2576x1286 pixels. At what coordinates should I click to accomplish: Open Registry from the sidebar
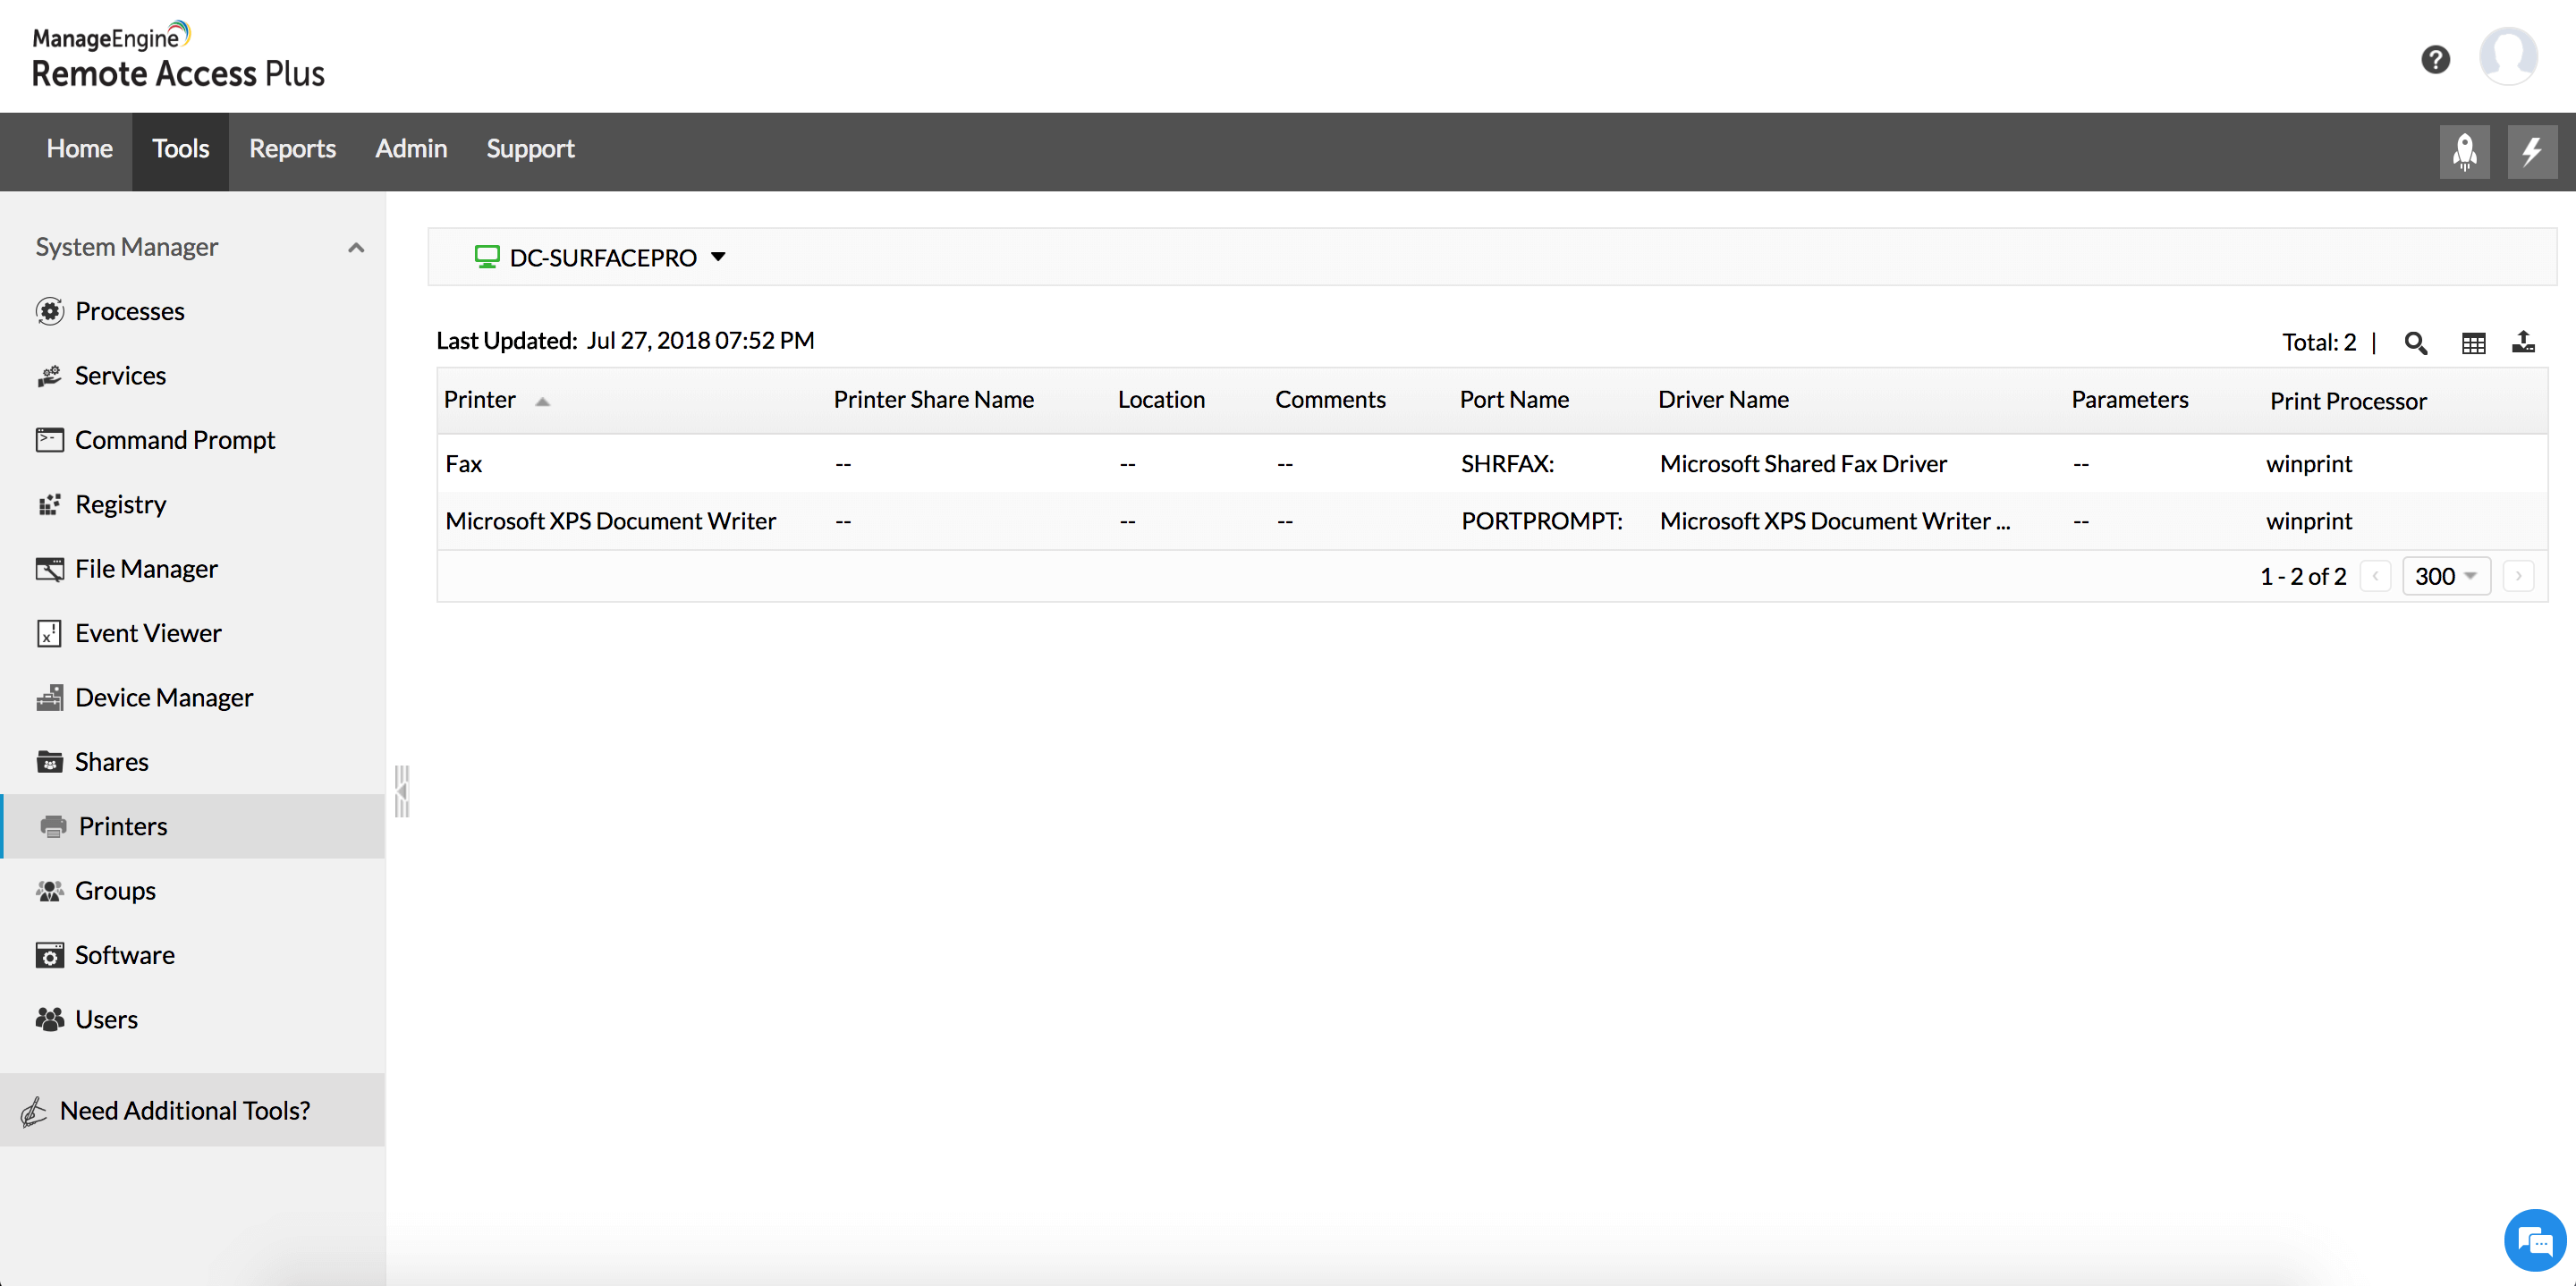[120, 504]
